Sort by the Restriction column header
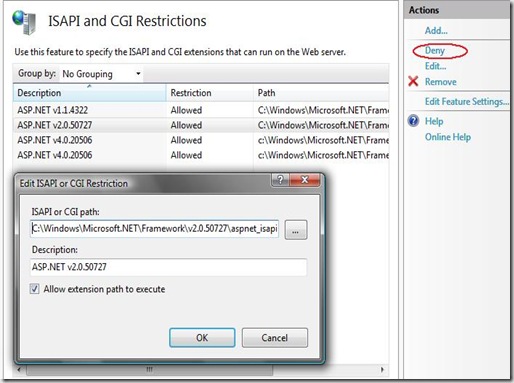 [210, 93]
